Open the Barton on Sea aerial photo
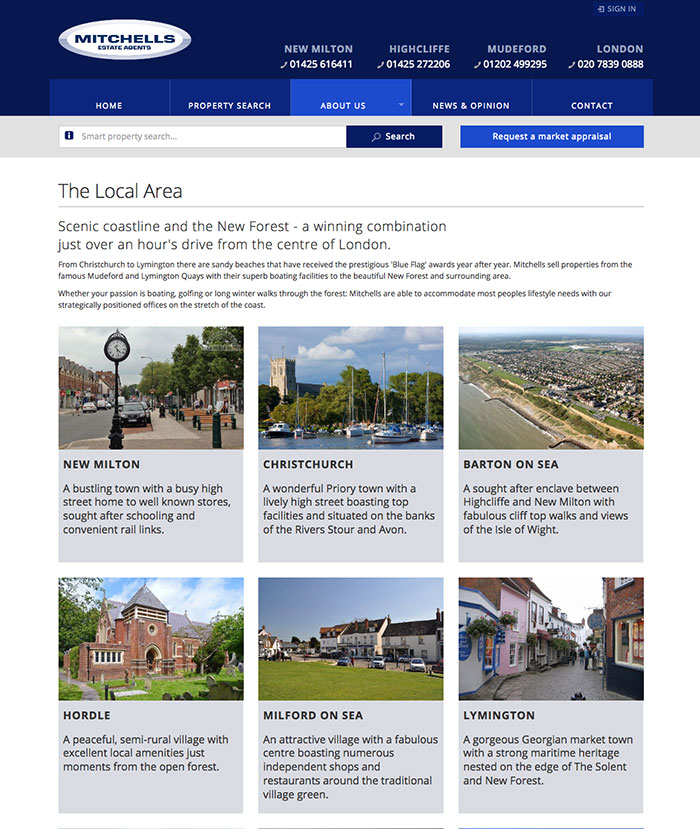The width and height of the screenshot is (700, 829). (551, 388)
